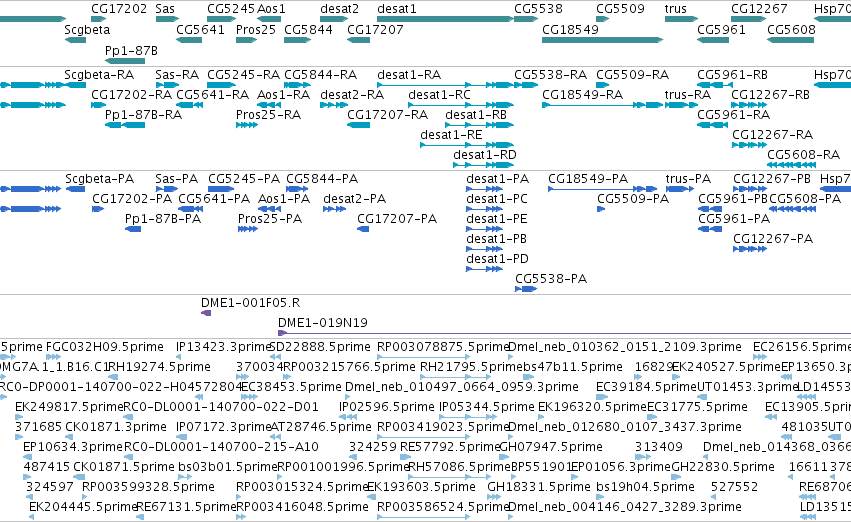Click the Pp1-87B-PA protein label
This screenshot has width=851, height=522.
tap(163, 219)
